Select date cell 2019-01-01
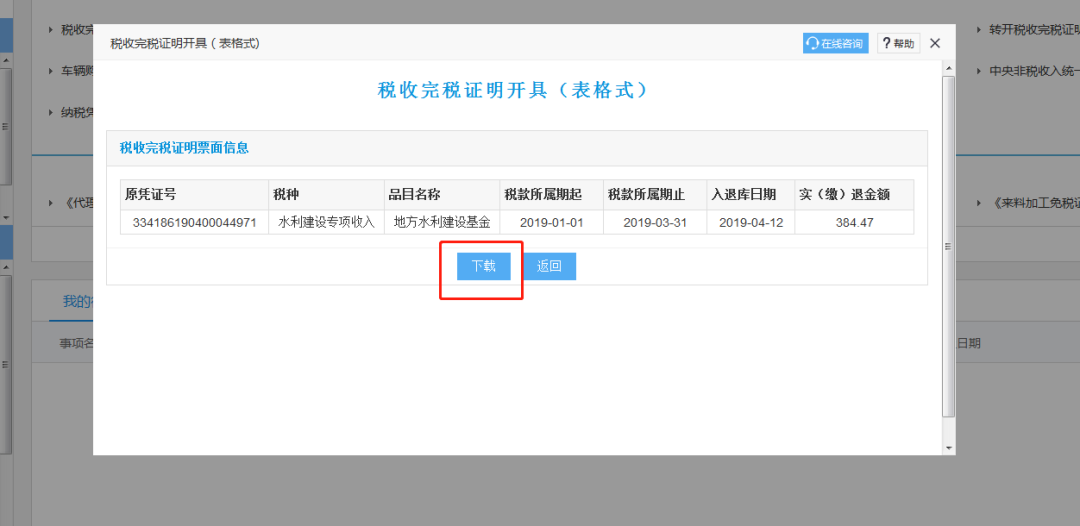 [x=552, y=222]
